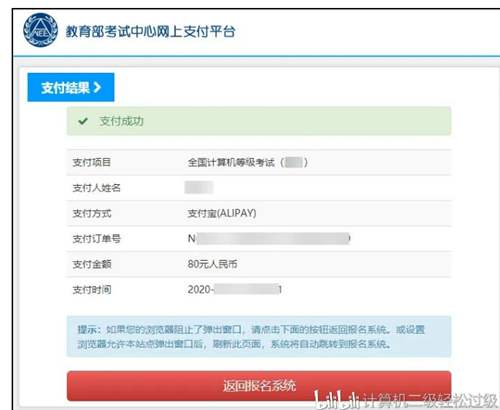Click the 教育部考试中心网上支付平台 header title
Image resolution: width=500 pixels, height=410 pixels.
pyautogui.click(x=151, y=31)
